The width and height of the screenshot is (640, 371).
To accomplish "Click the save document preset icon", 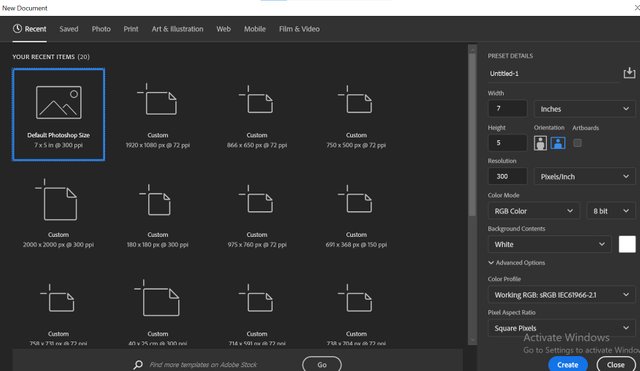I will pos(629,73).
